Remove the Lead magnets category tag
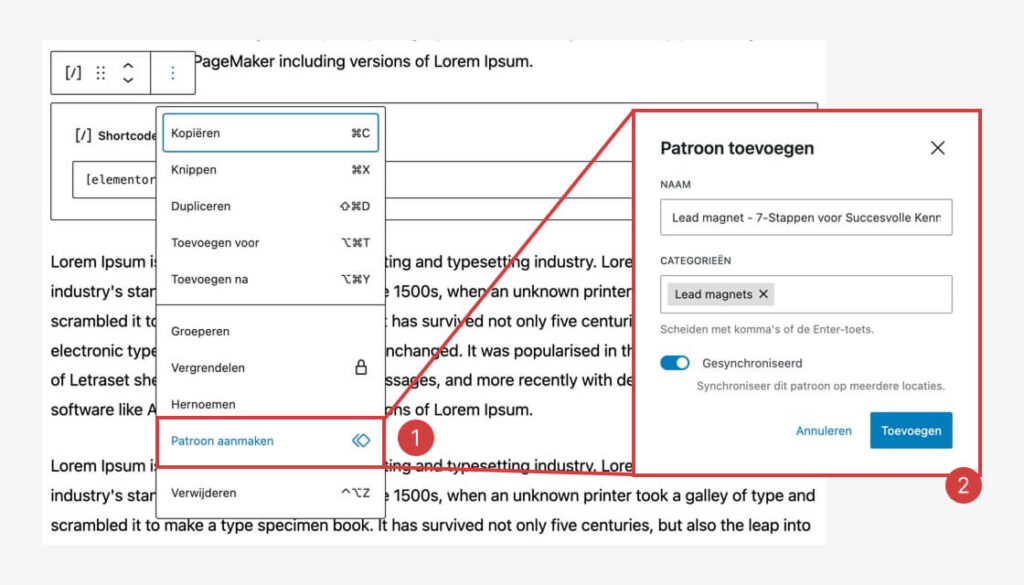 [x=763, y=294]
